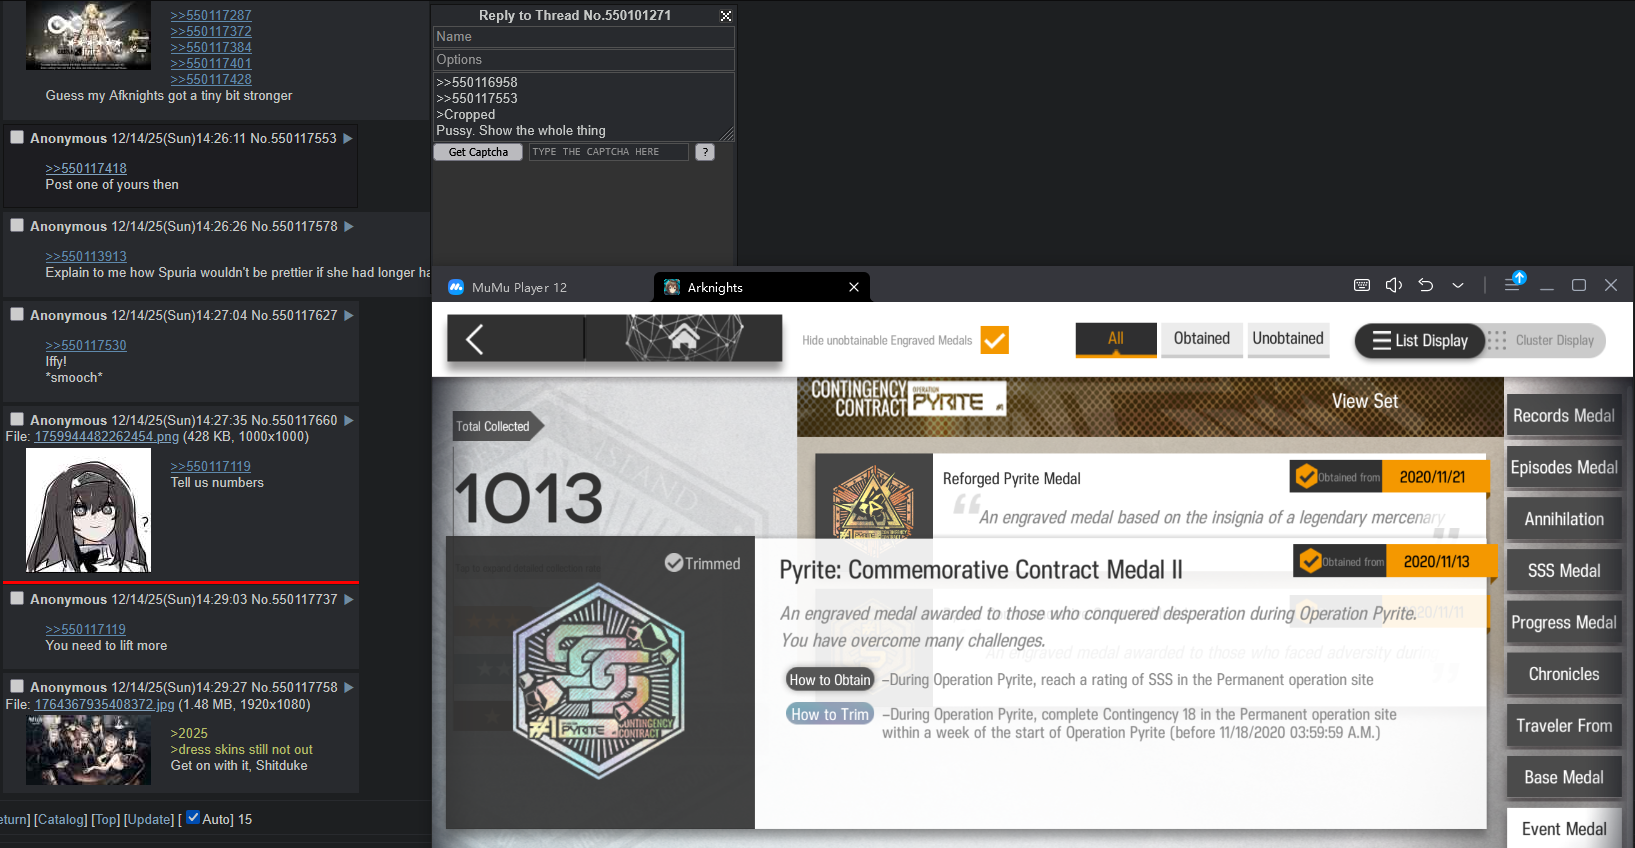Screen dimensions: 1635x848
Task: Tick the checkbox of post No.550117737
Action: (17, 598)
